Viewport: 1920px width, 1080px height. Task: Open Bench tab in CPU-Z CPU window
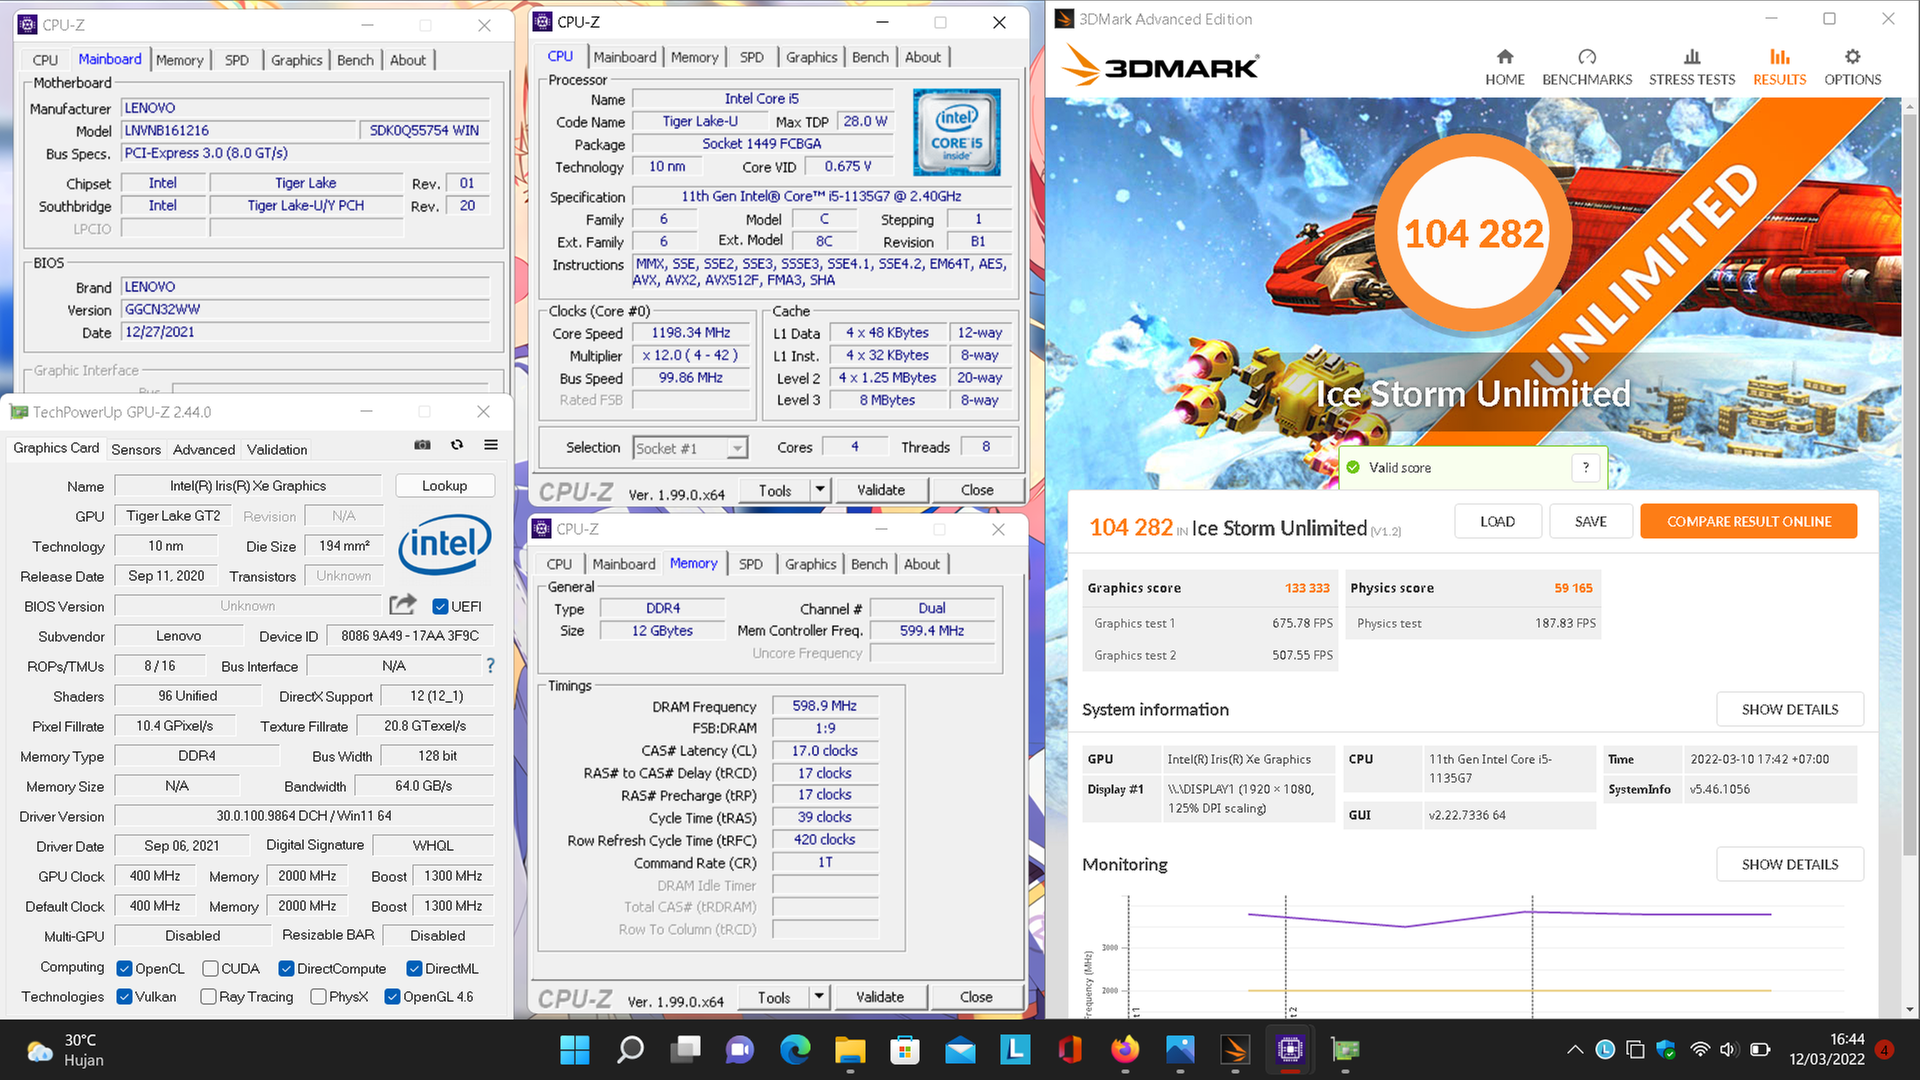point(870,57)
